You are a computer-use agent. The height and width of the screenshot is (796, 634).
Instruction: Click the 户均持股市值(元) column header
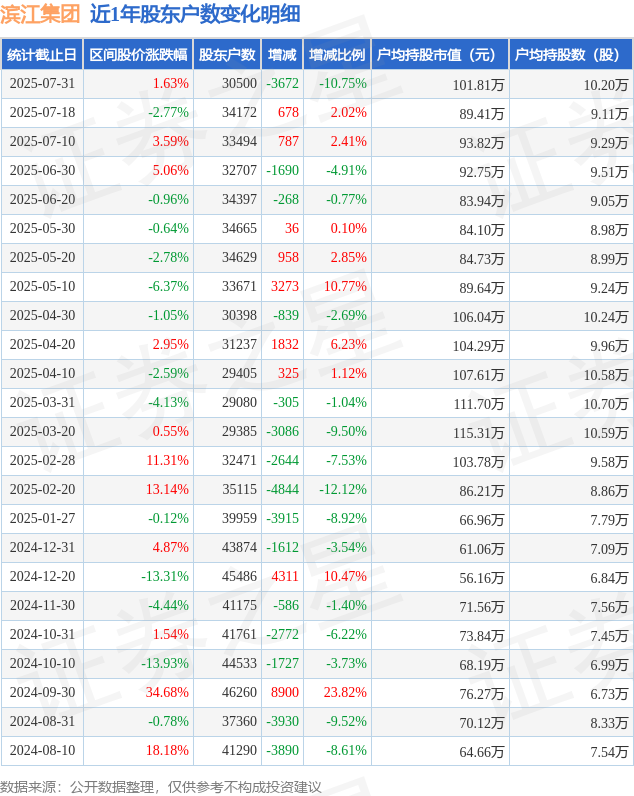coord(440,54)
